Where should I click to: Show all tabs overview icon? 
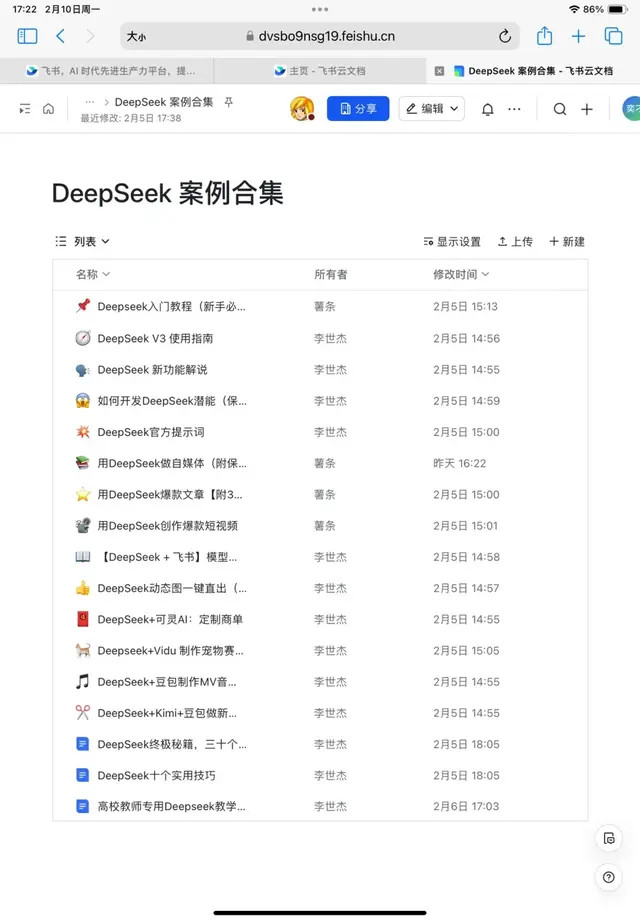[x=613, y=36]
